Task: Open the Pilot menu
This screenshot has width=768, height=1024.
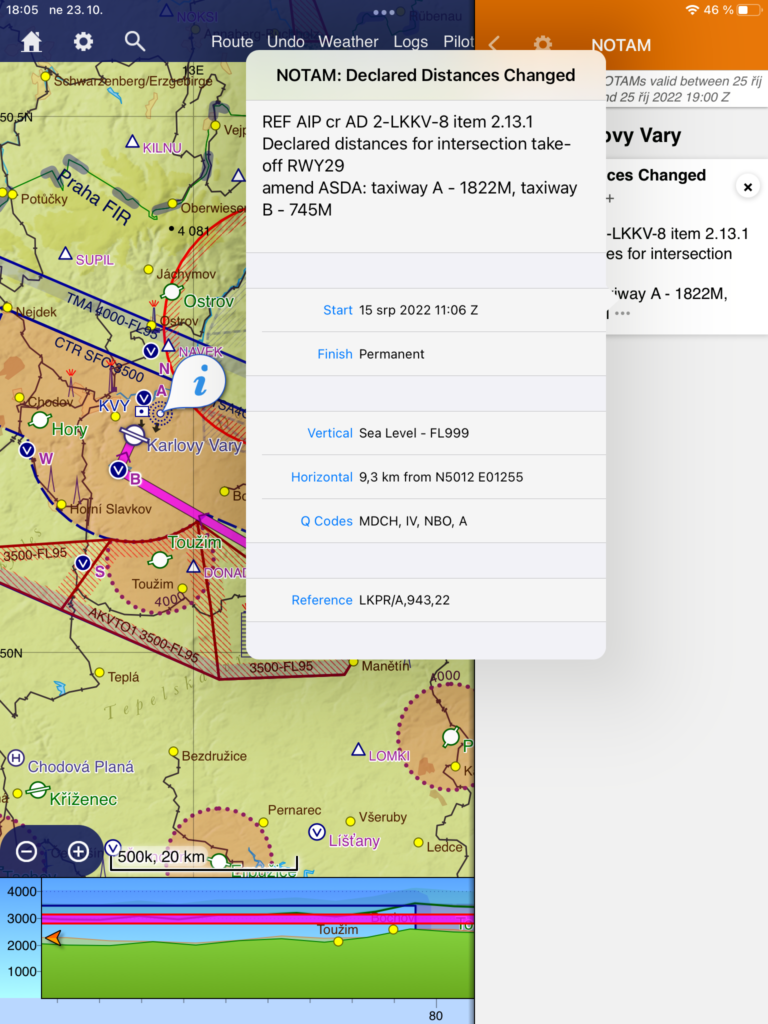Action: pos(458,42)
